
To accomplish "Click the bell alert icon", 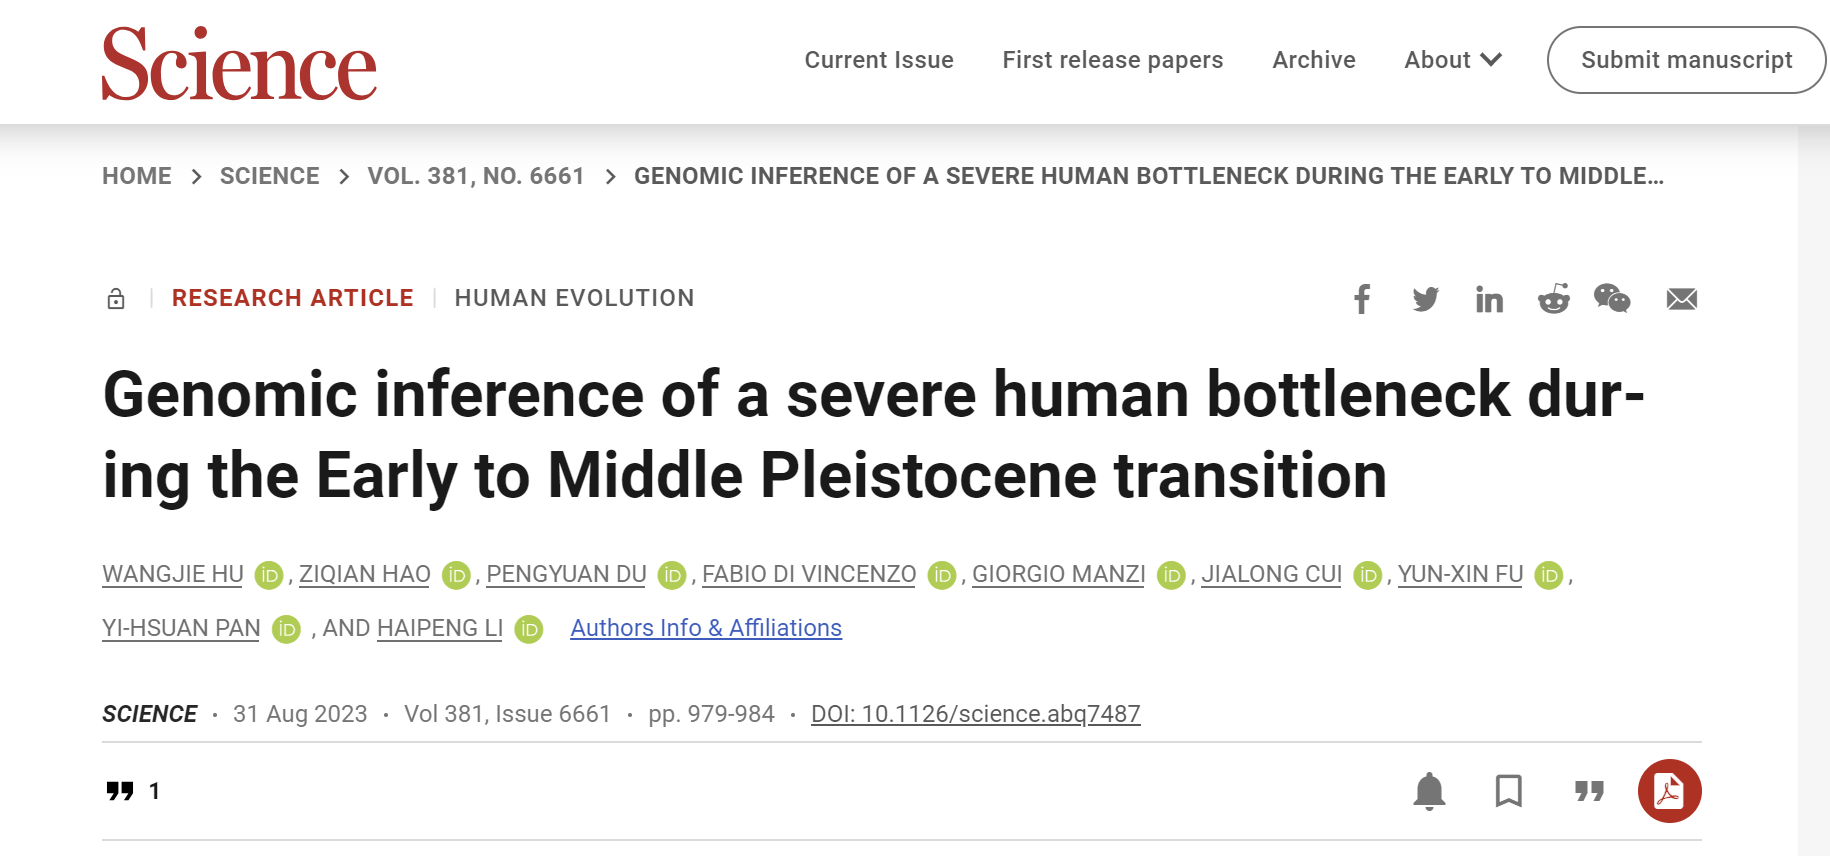I will point(1429,791).
